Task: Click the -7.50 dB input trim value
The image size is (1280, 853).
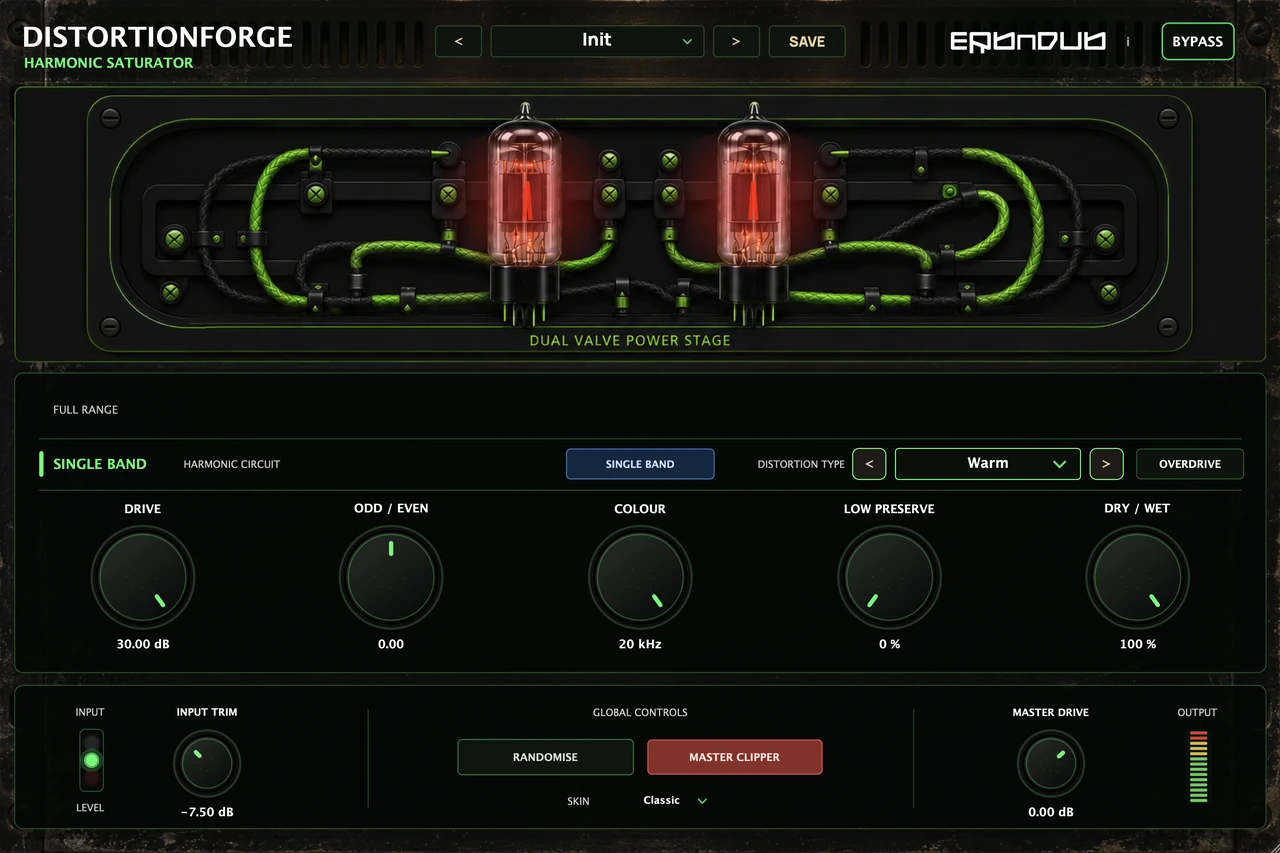Action: [x=207, y=812]
